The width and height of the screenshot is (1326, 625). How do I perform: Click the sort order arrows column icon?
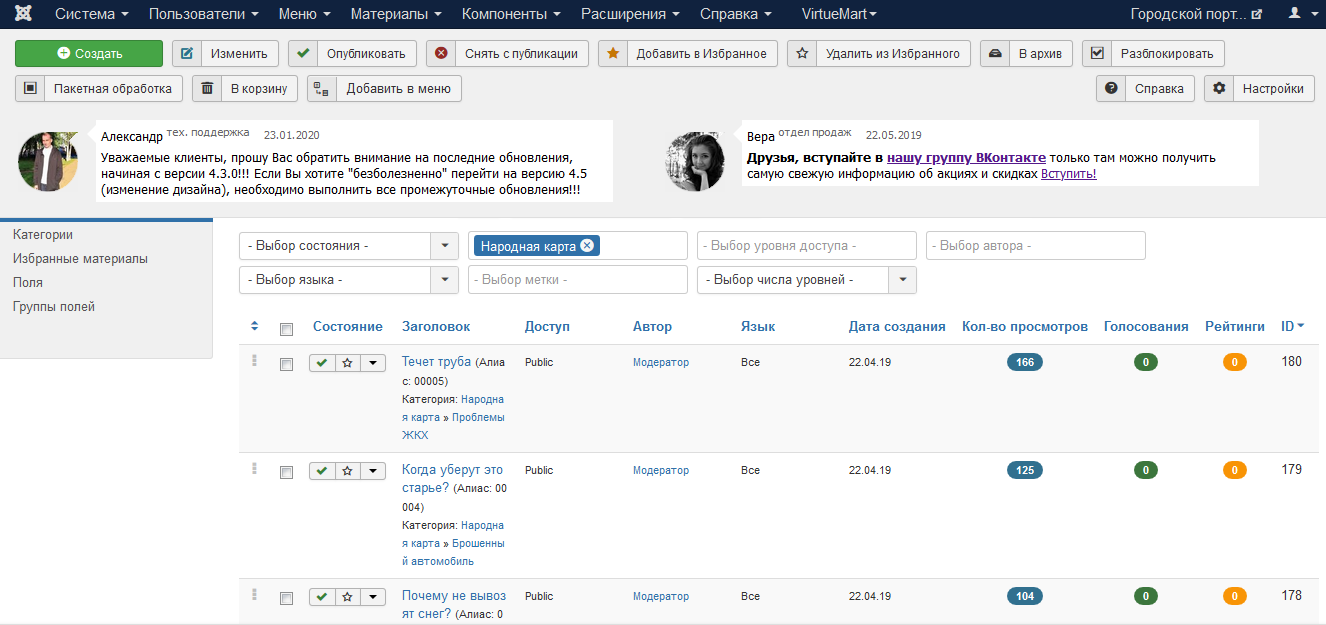coord(254,326)
